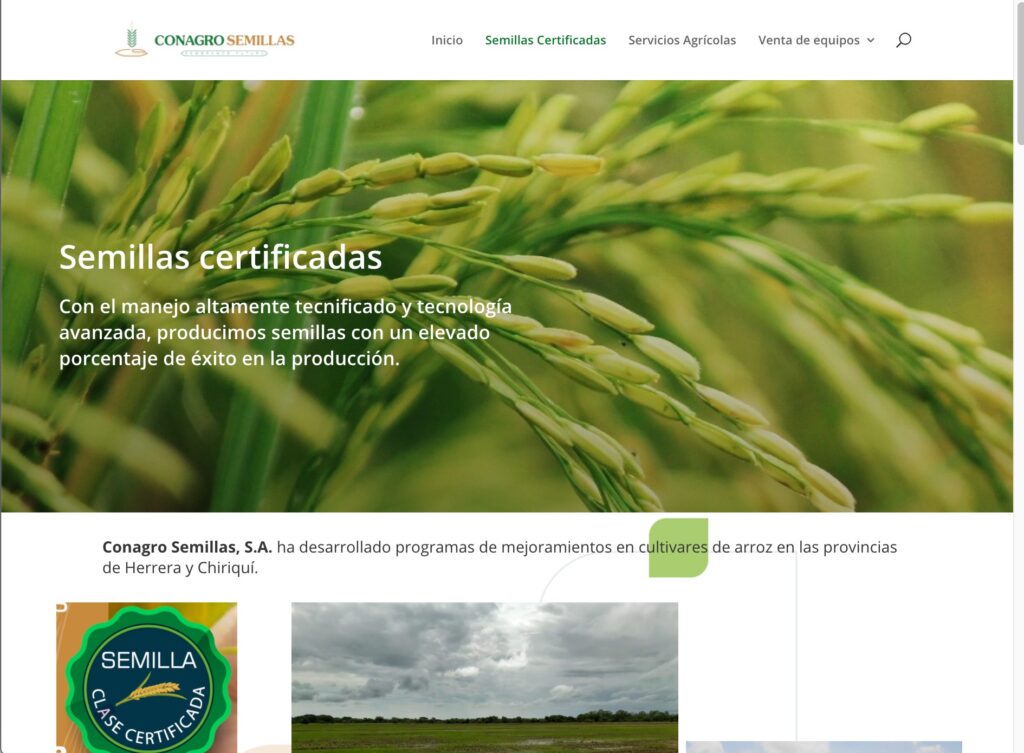Open the Servicios Agrícolas menu entry
This screenshot has width=1024, height=753.
[681, 40]
